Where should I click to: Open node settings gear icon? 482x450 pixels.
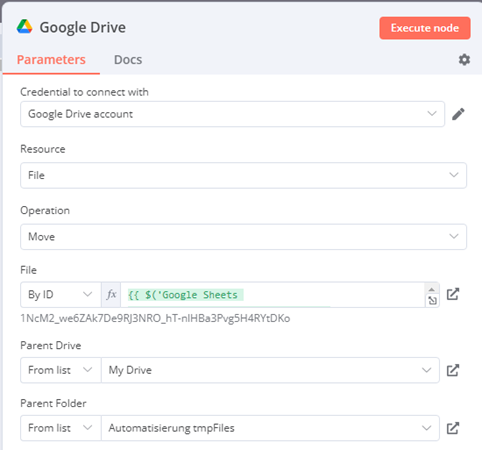(464, 60)
